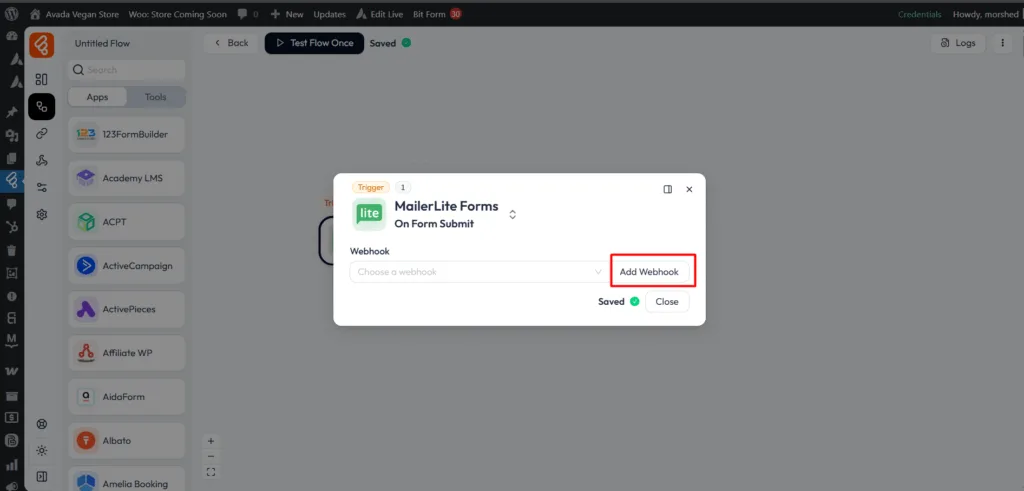The image size is (1024, 491).
Task: Switch to the Apps tab
Action: pyautogui.click(x=97, y=97)
